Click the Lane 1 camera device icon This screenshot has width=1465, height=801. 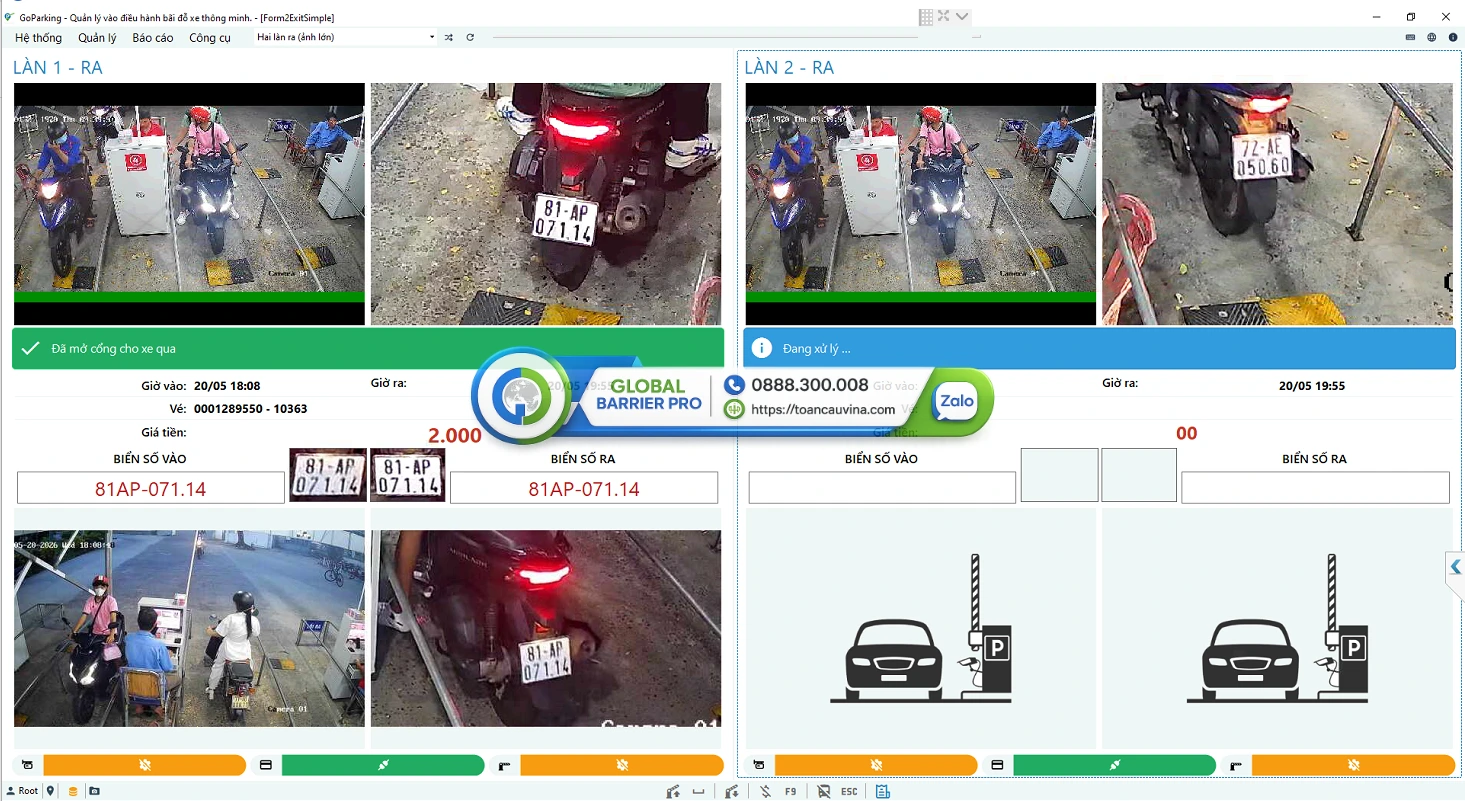pyautogui.click(x=27, y=765)
